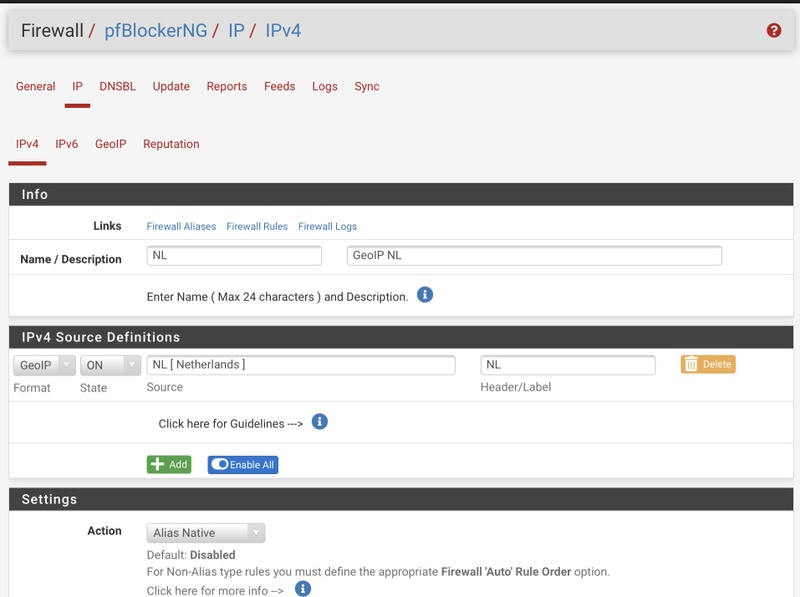Click the "Name / Description" label
800x597 pixels.
71,259
